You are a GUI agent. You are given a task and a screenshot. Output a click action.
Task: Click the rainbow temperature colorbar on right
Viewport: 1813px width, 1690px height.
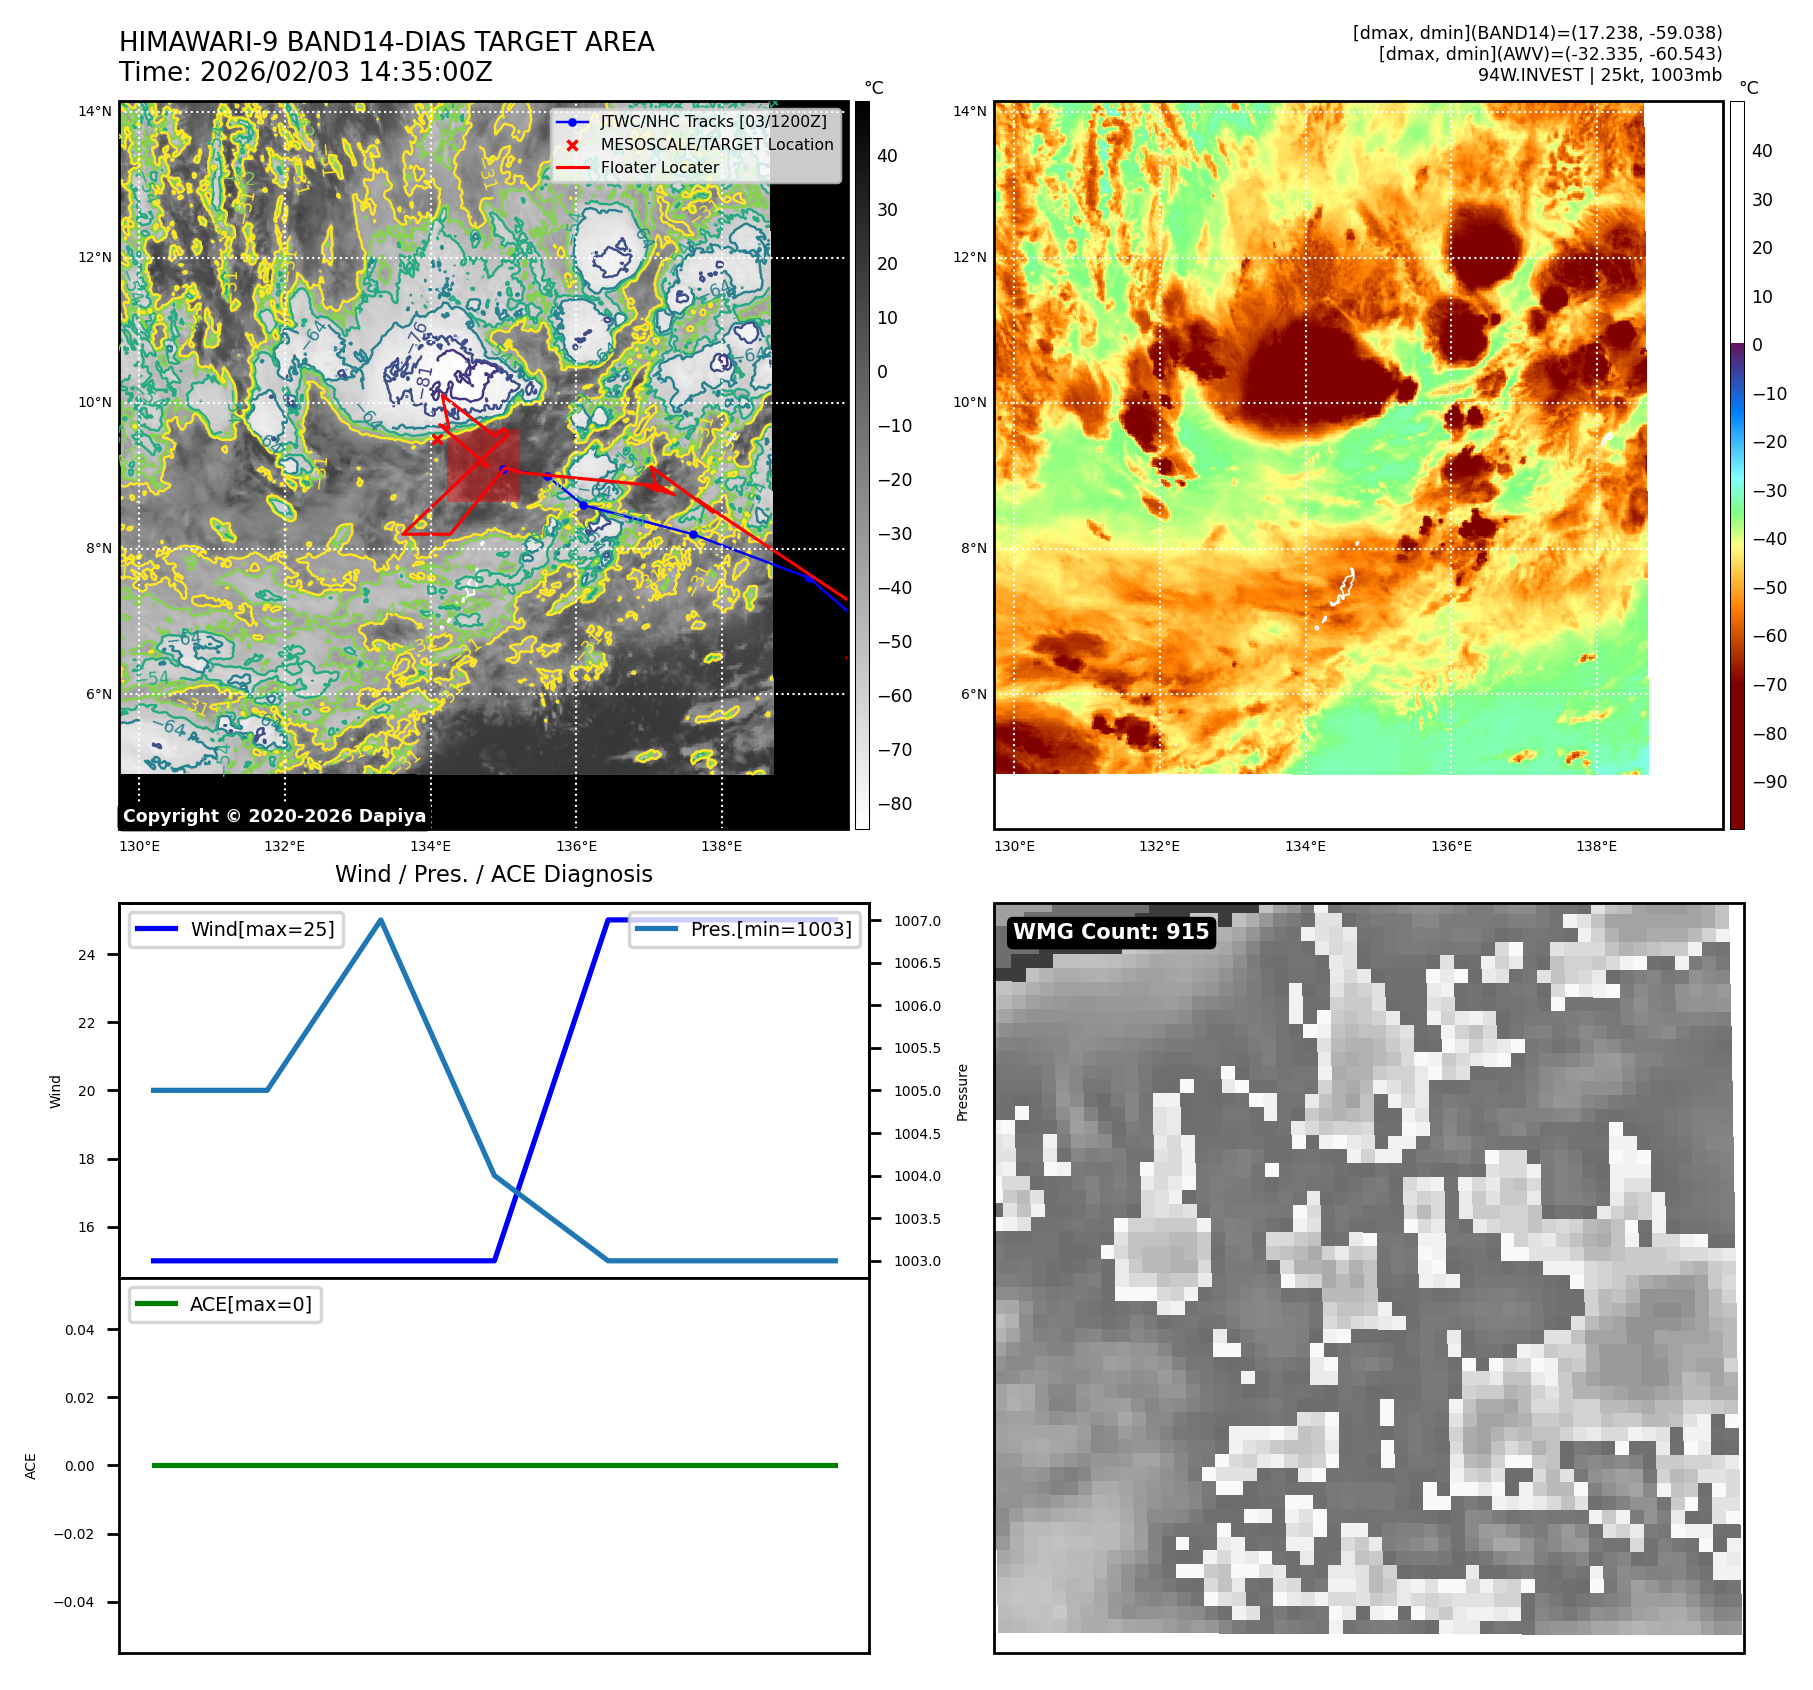(x=1737, y=465)
